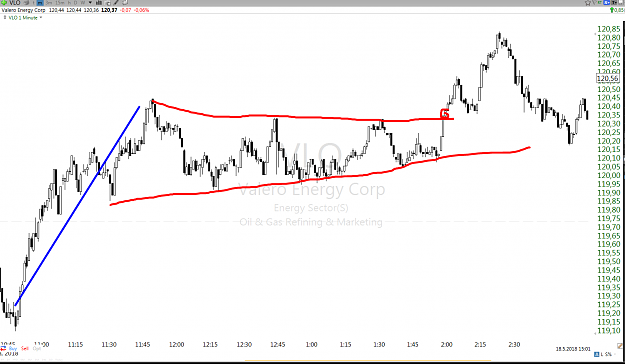Click the star favorite icon
The image size is (625, 364).
(x=588, y=3)
